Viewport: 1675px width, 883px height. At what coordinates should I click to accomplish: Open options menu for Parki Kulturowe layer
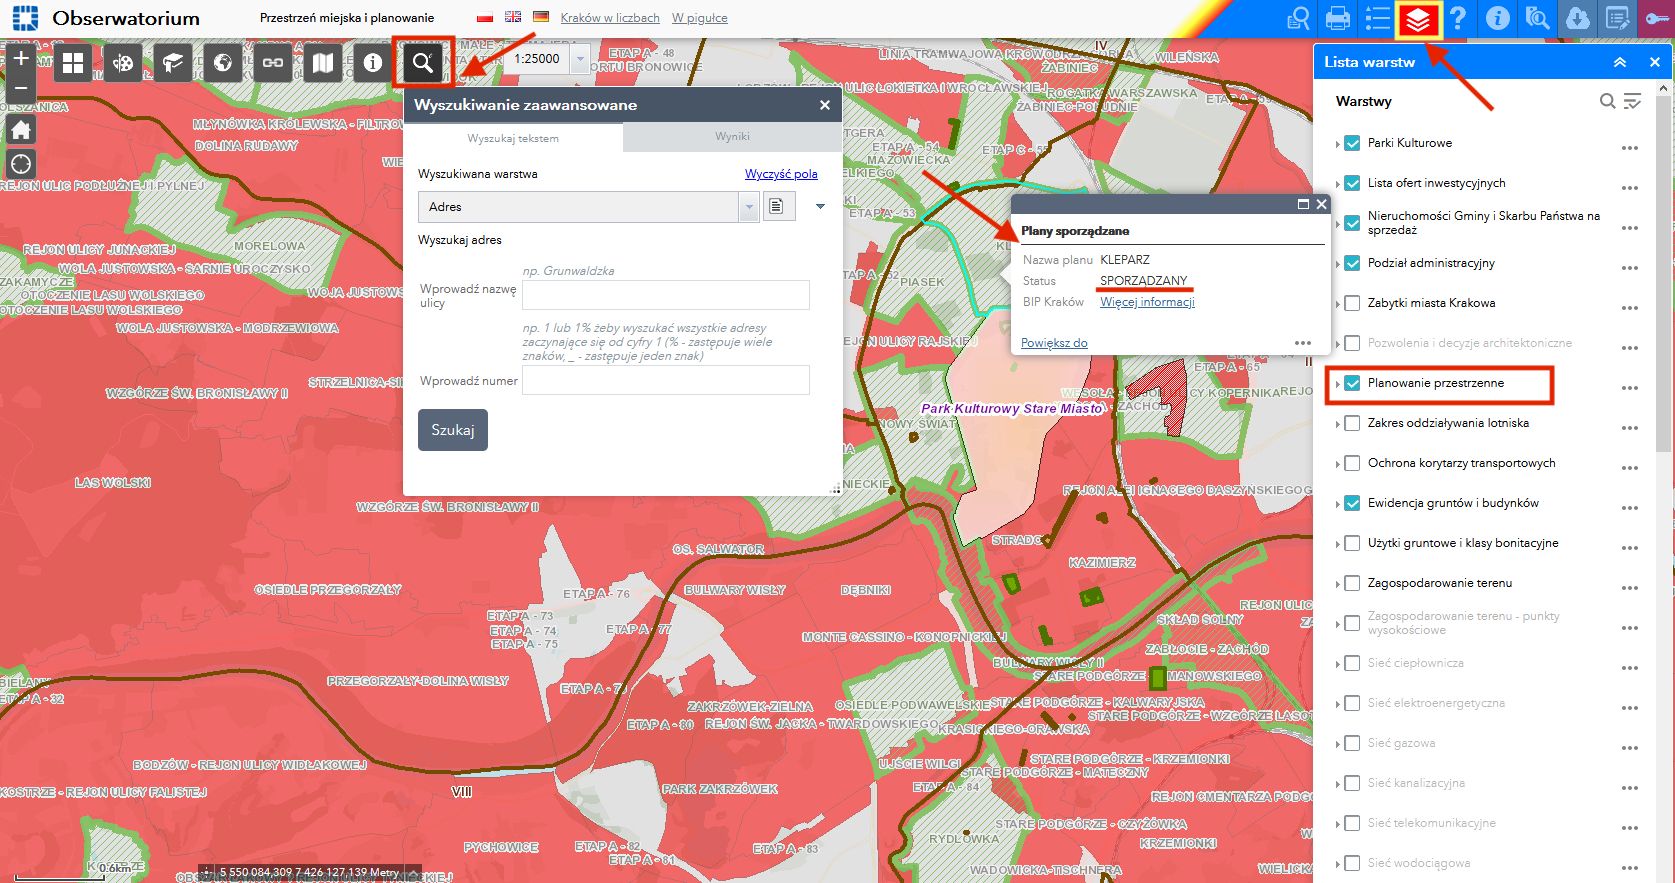point(1630,148)
